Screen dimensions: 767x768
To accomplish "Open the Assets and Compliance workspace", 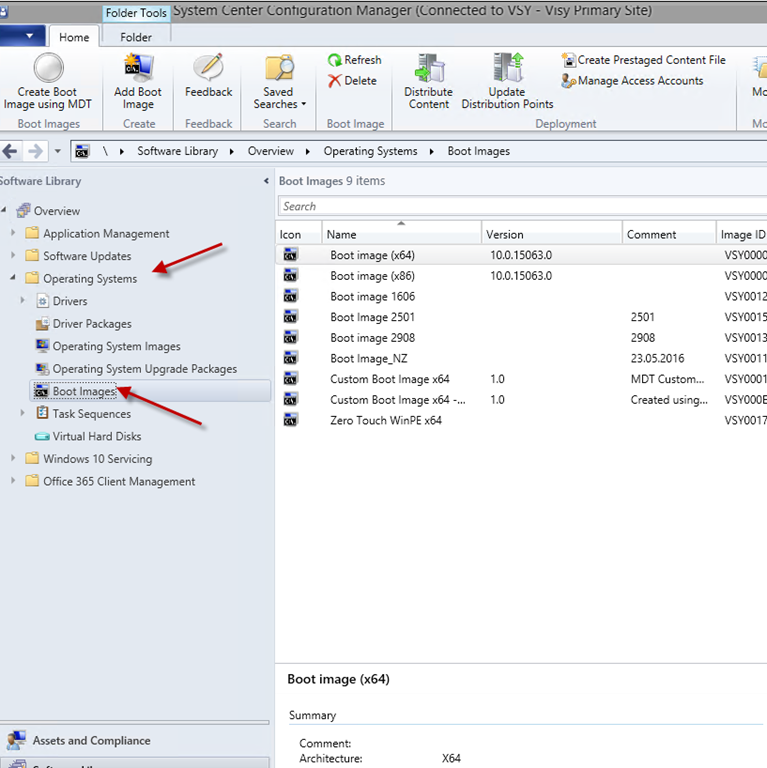I will coord(91,741).
